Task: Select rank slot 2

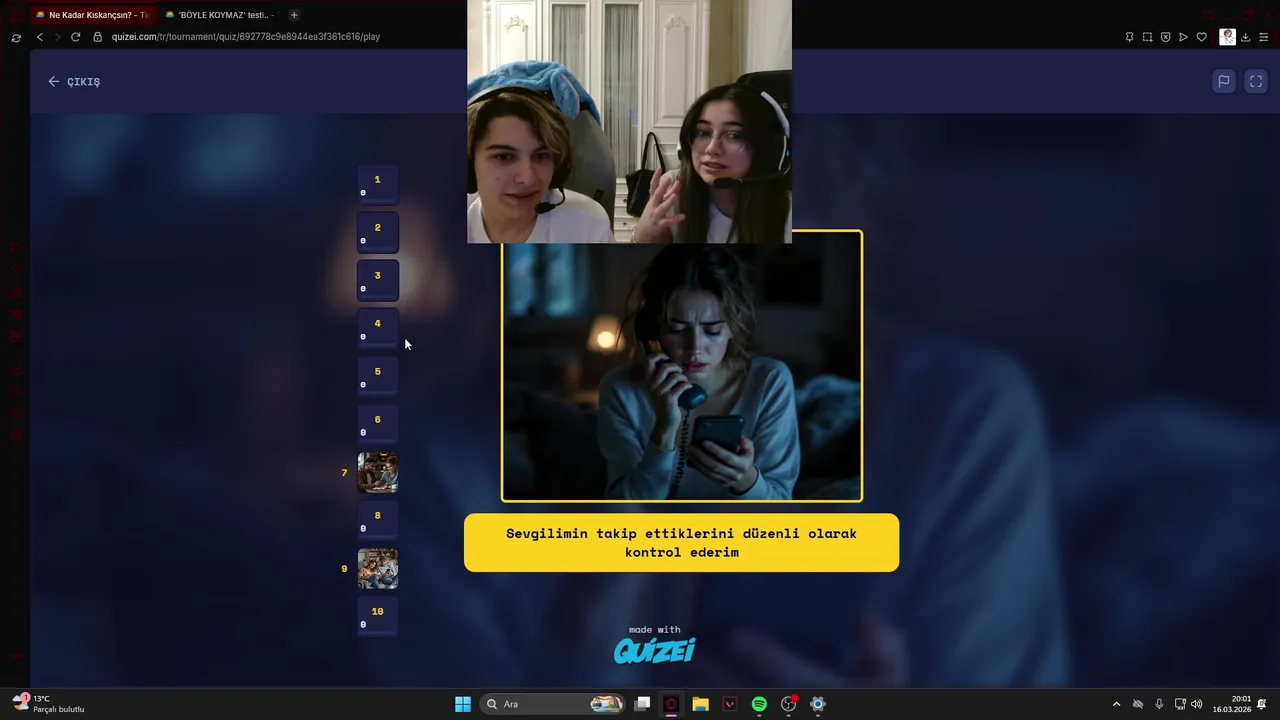Action: coord(378,232)
